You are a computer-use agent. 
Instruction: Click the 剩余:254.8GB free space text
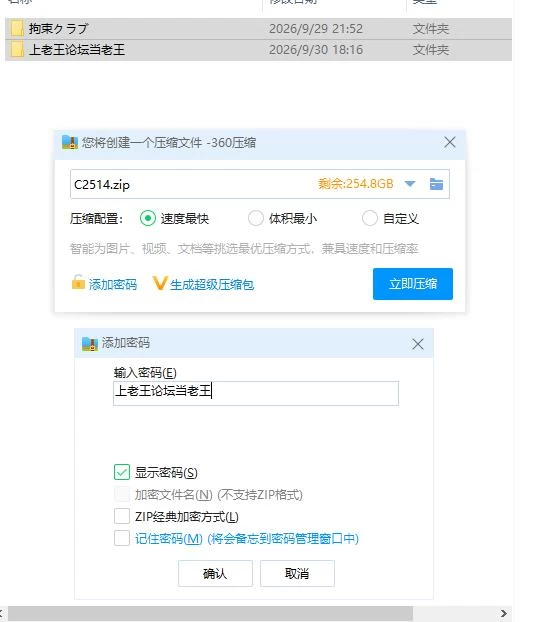356,184
